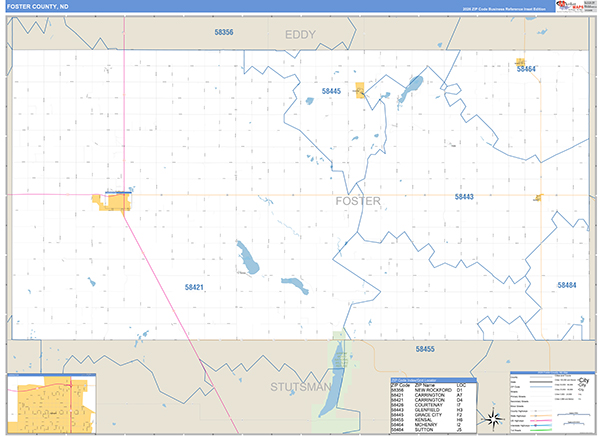Click the ZIP code label 58484
This screenshot has width=600, height=436.
point(567,285)
